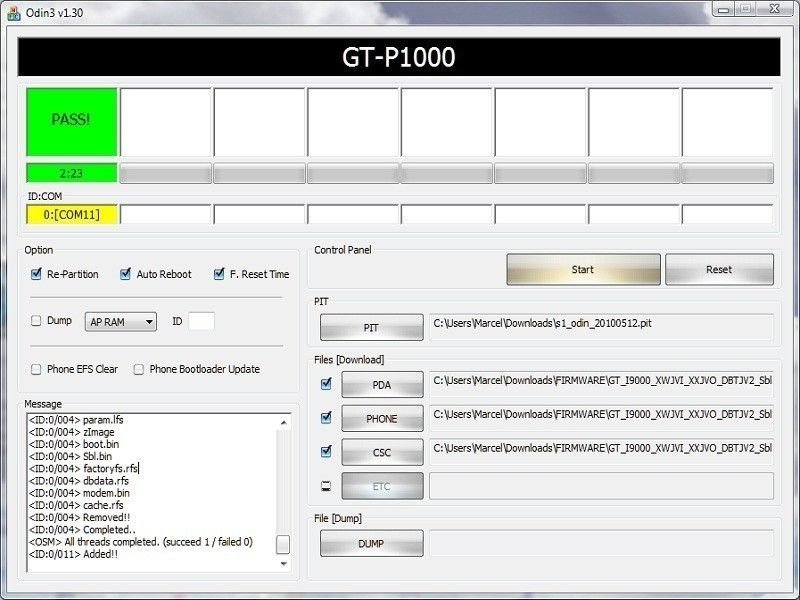Select the yellow 0:[COM11] port box
The height and width of the screenshot is (600, 800).
point(72,214)
